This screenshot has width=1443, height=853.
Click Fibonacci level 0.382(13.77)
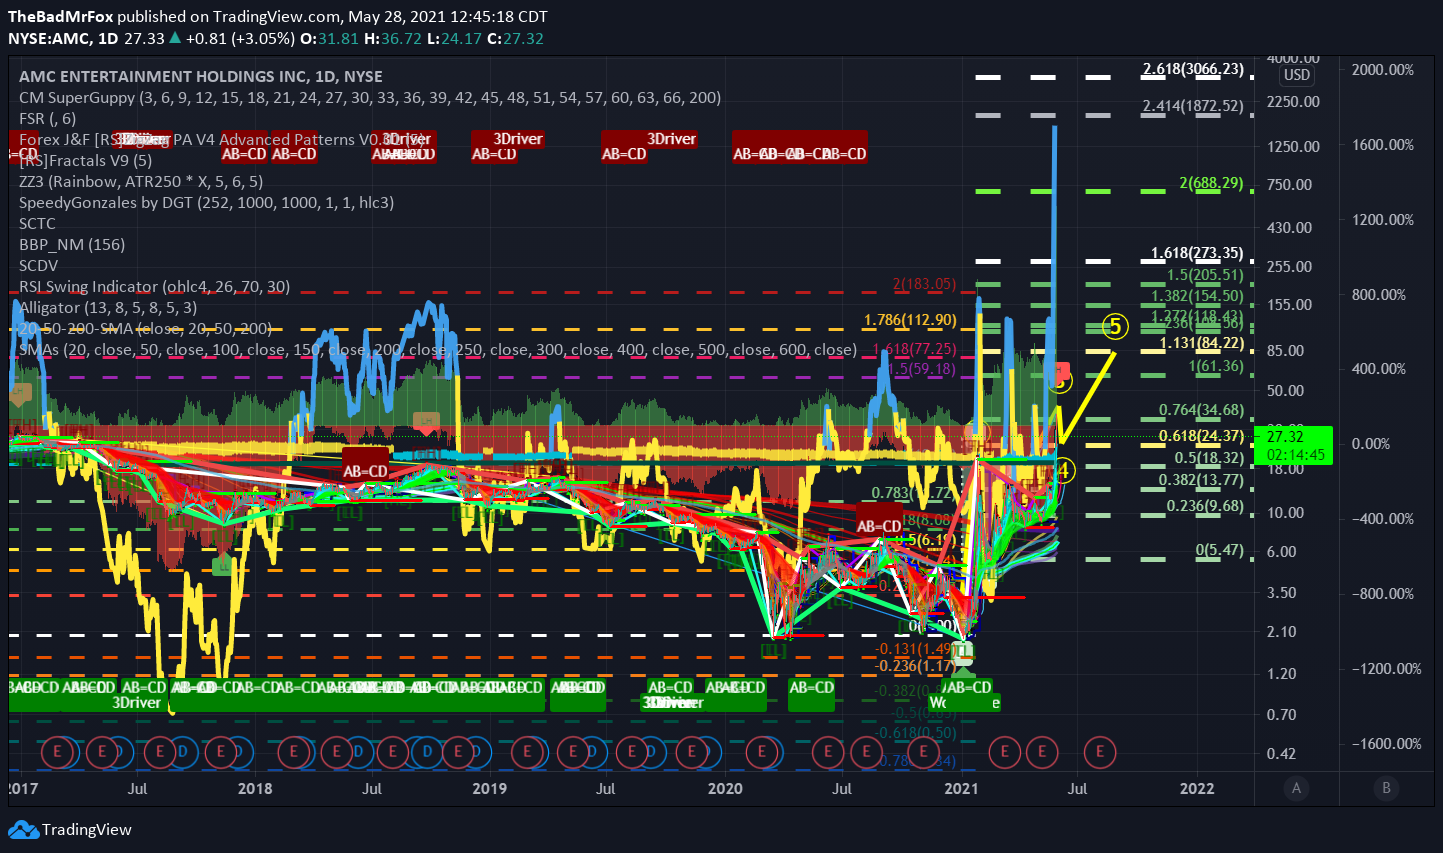(x=1202, y=480)
